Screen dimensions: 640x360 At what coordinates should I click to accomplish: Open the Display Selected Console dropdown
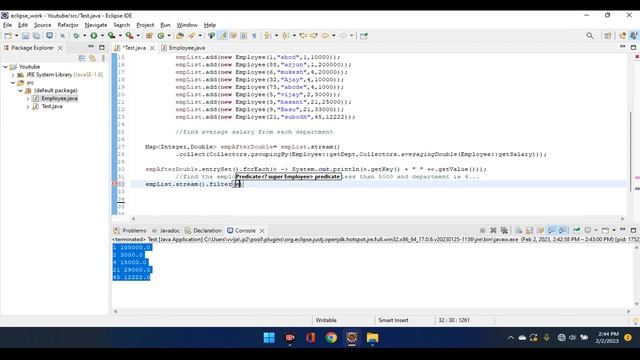[x=596, y=231]
